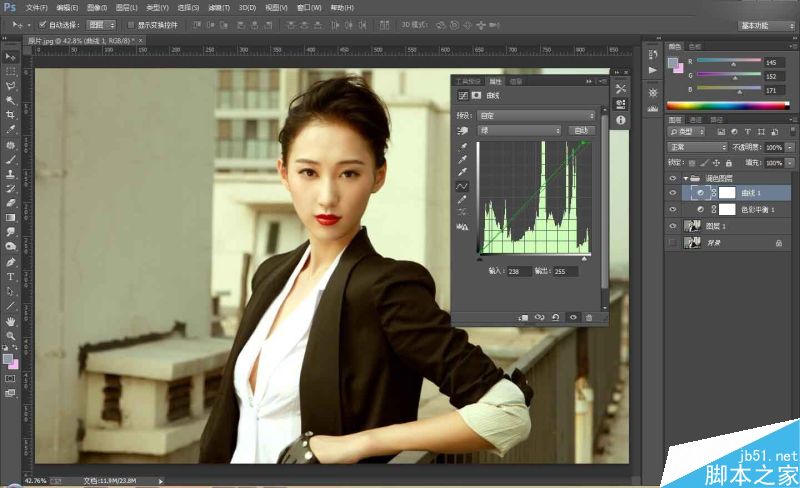
Task: Click the Auto button in Curves
Action: tap(581, 131)
